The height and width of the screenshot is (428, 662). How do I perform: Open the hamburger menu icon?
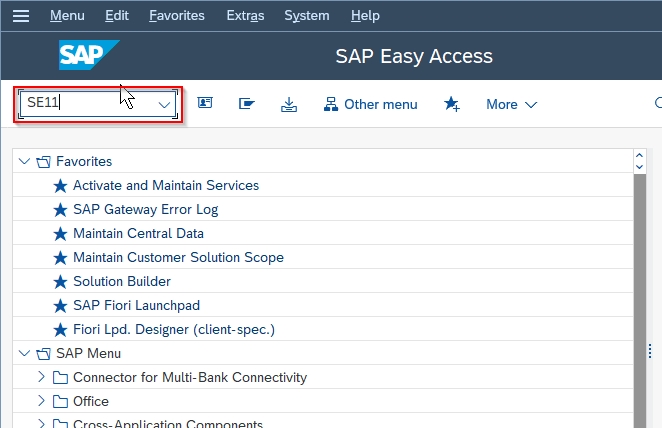pos(21,16)
